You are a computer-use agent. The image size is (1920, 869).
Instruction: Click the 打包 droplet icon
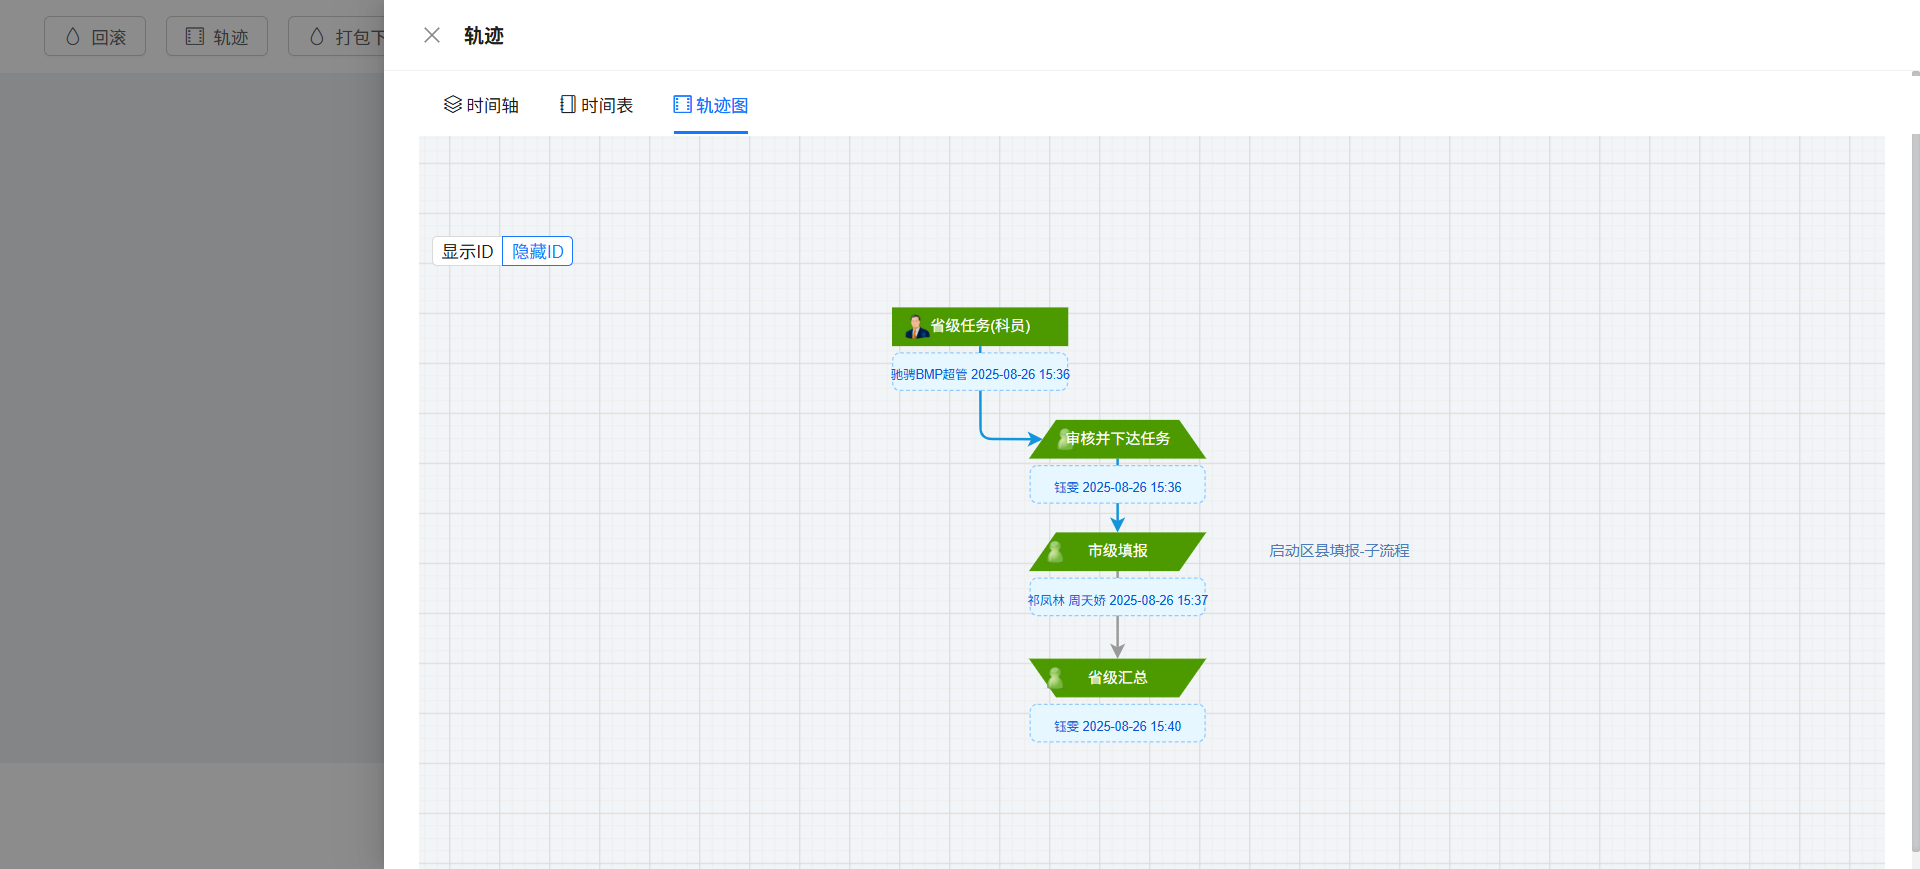317,37
